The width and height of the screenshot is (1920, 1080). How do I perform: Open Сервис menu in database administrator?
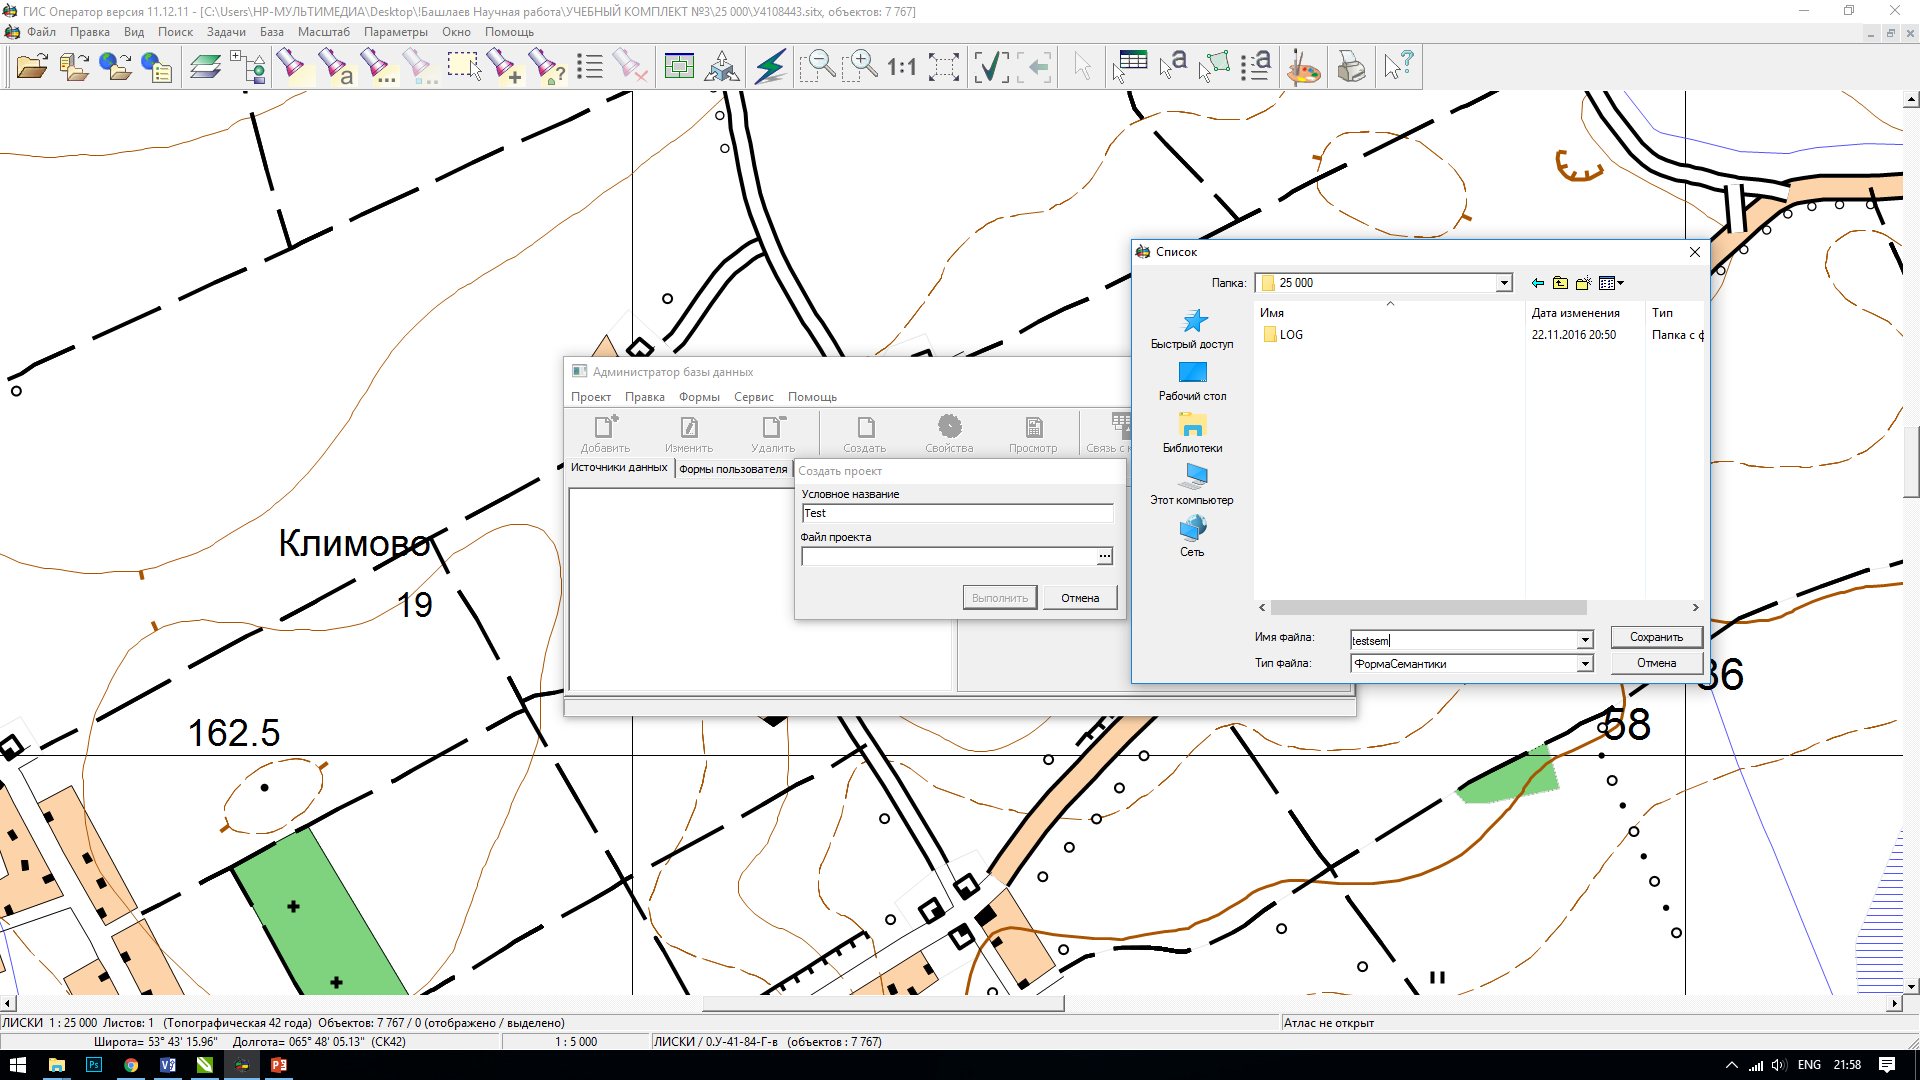(x=754, y=397)
